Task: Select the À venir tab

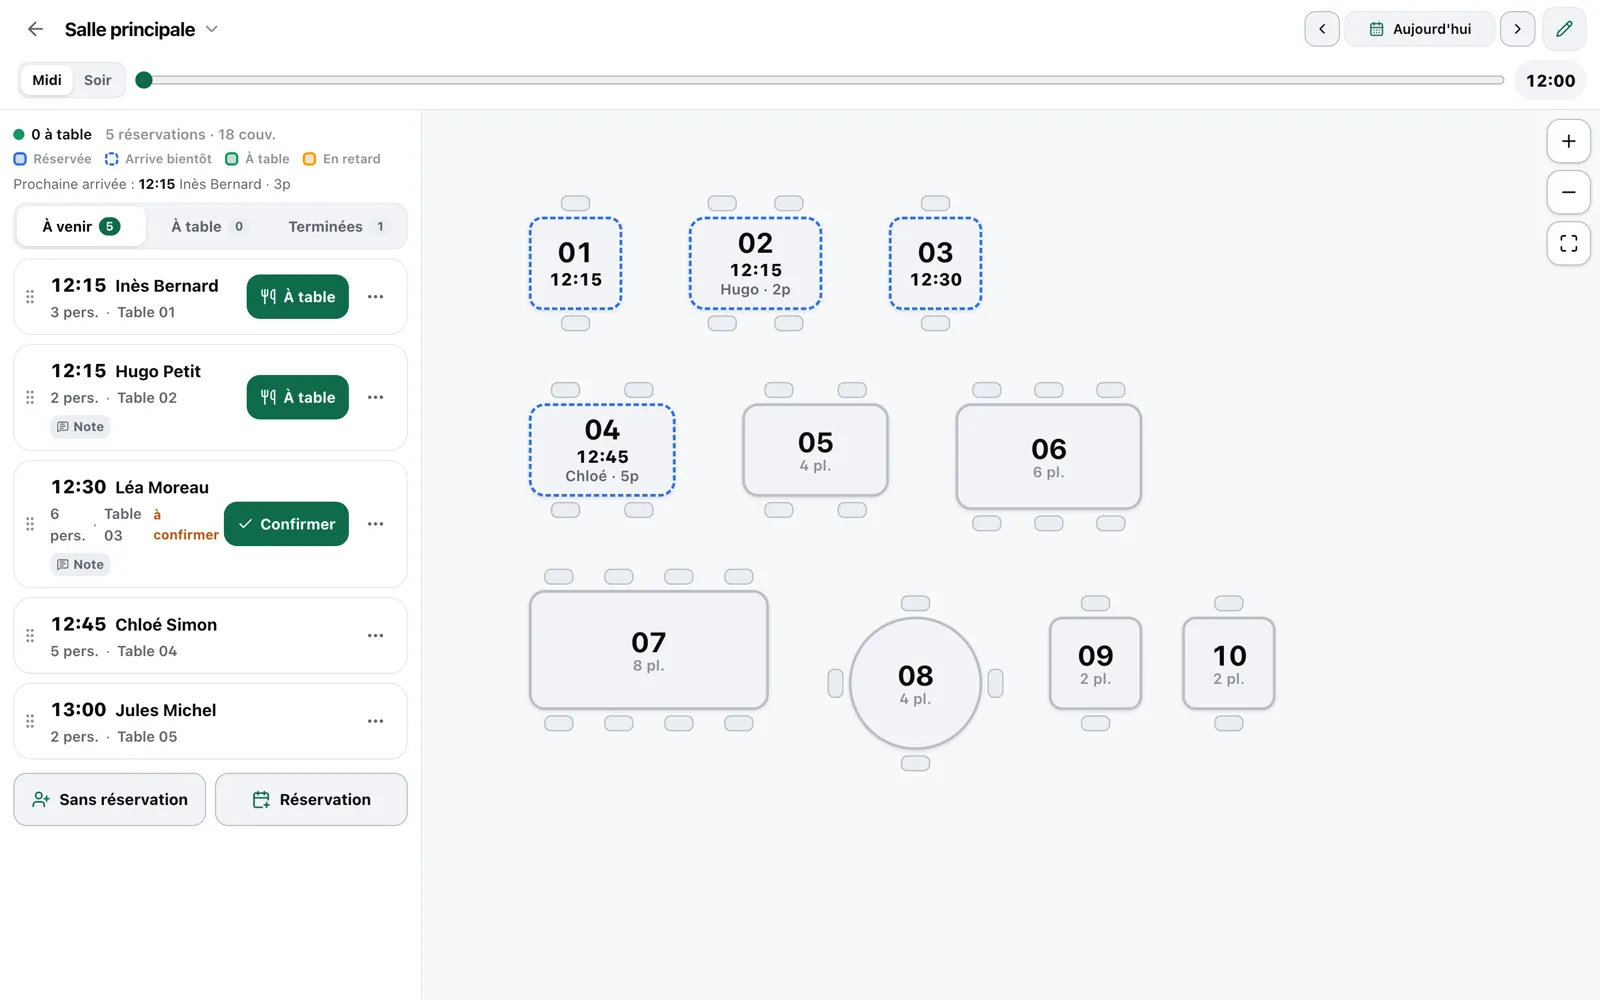Action: [81, 226]
